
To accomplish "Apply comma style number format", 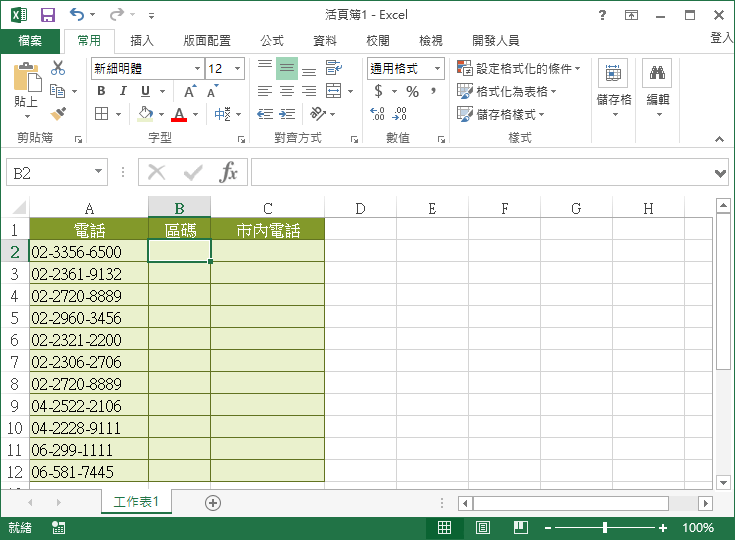I will pos(434,91).
